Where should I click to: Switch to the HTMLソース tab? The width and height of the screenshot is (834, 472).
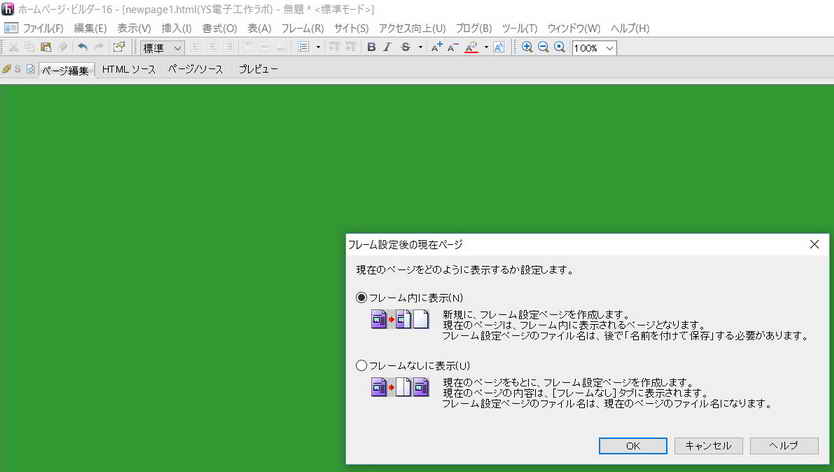(129, 69)
